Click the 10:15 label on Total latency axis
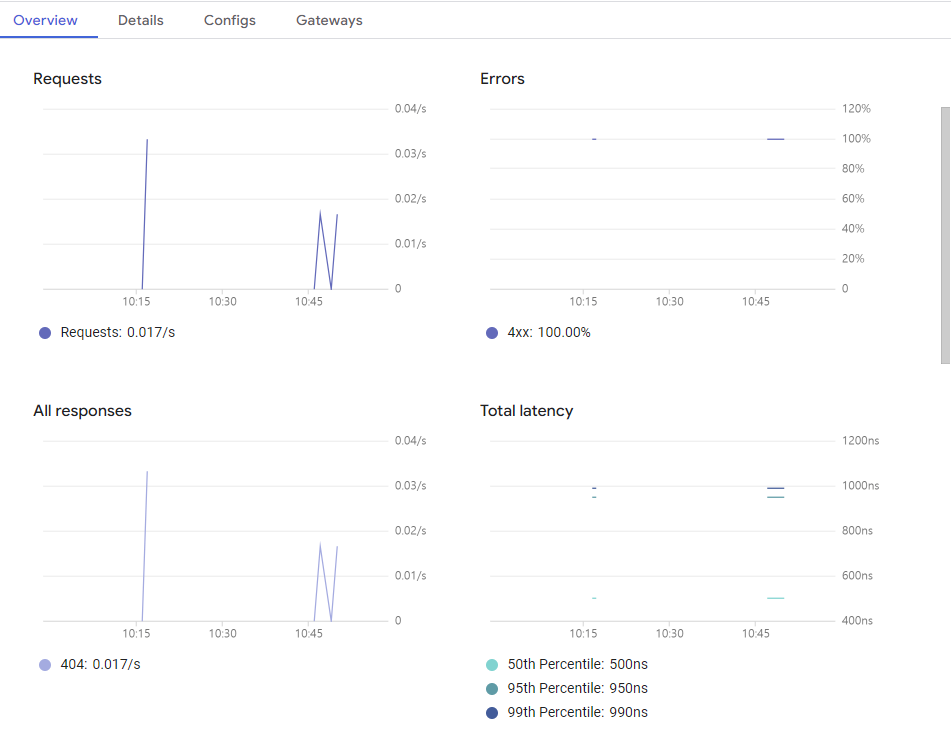 click(x=583, y=633)
